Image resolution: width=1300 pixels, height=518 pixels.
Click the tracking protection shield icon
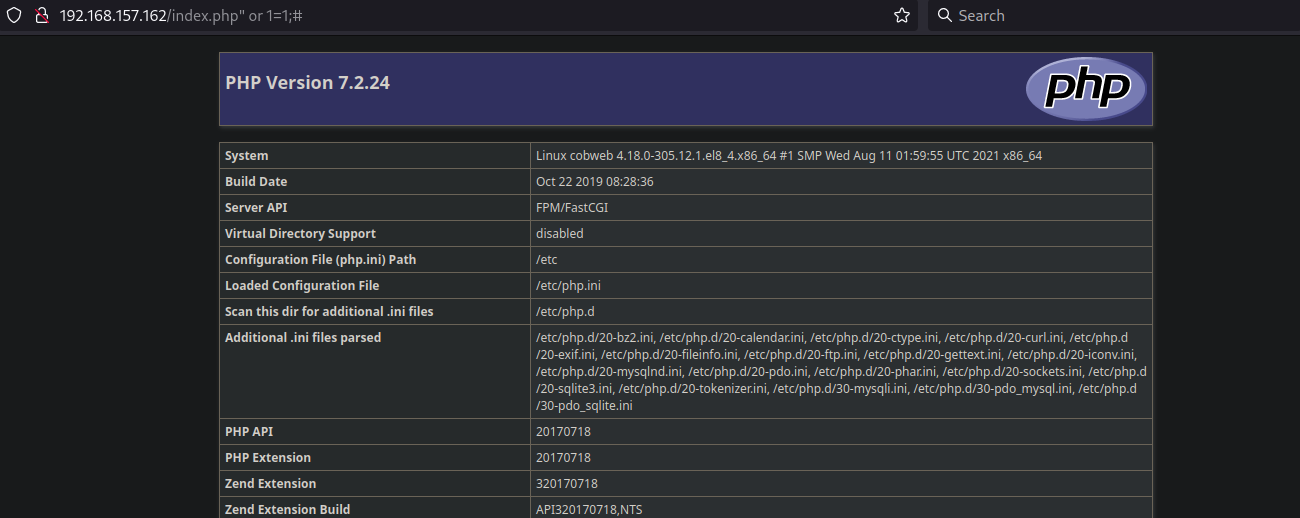click(14, 16)
